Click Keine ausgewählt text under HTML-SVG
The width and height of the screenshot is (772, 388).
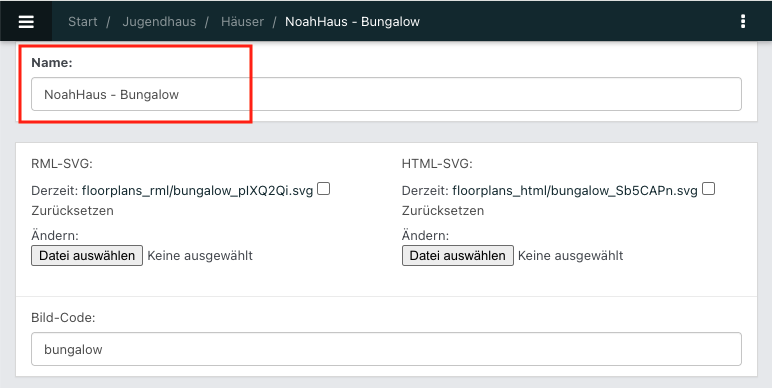pos(571,256)
